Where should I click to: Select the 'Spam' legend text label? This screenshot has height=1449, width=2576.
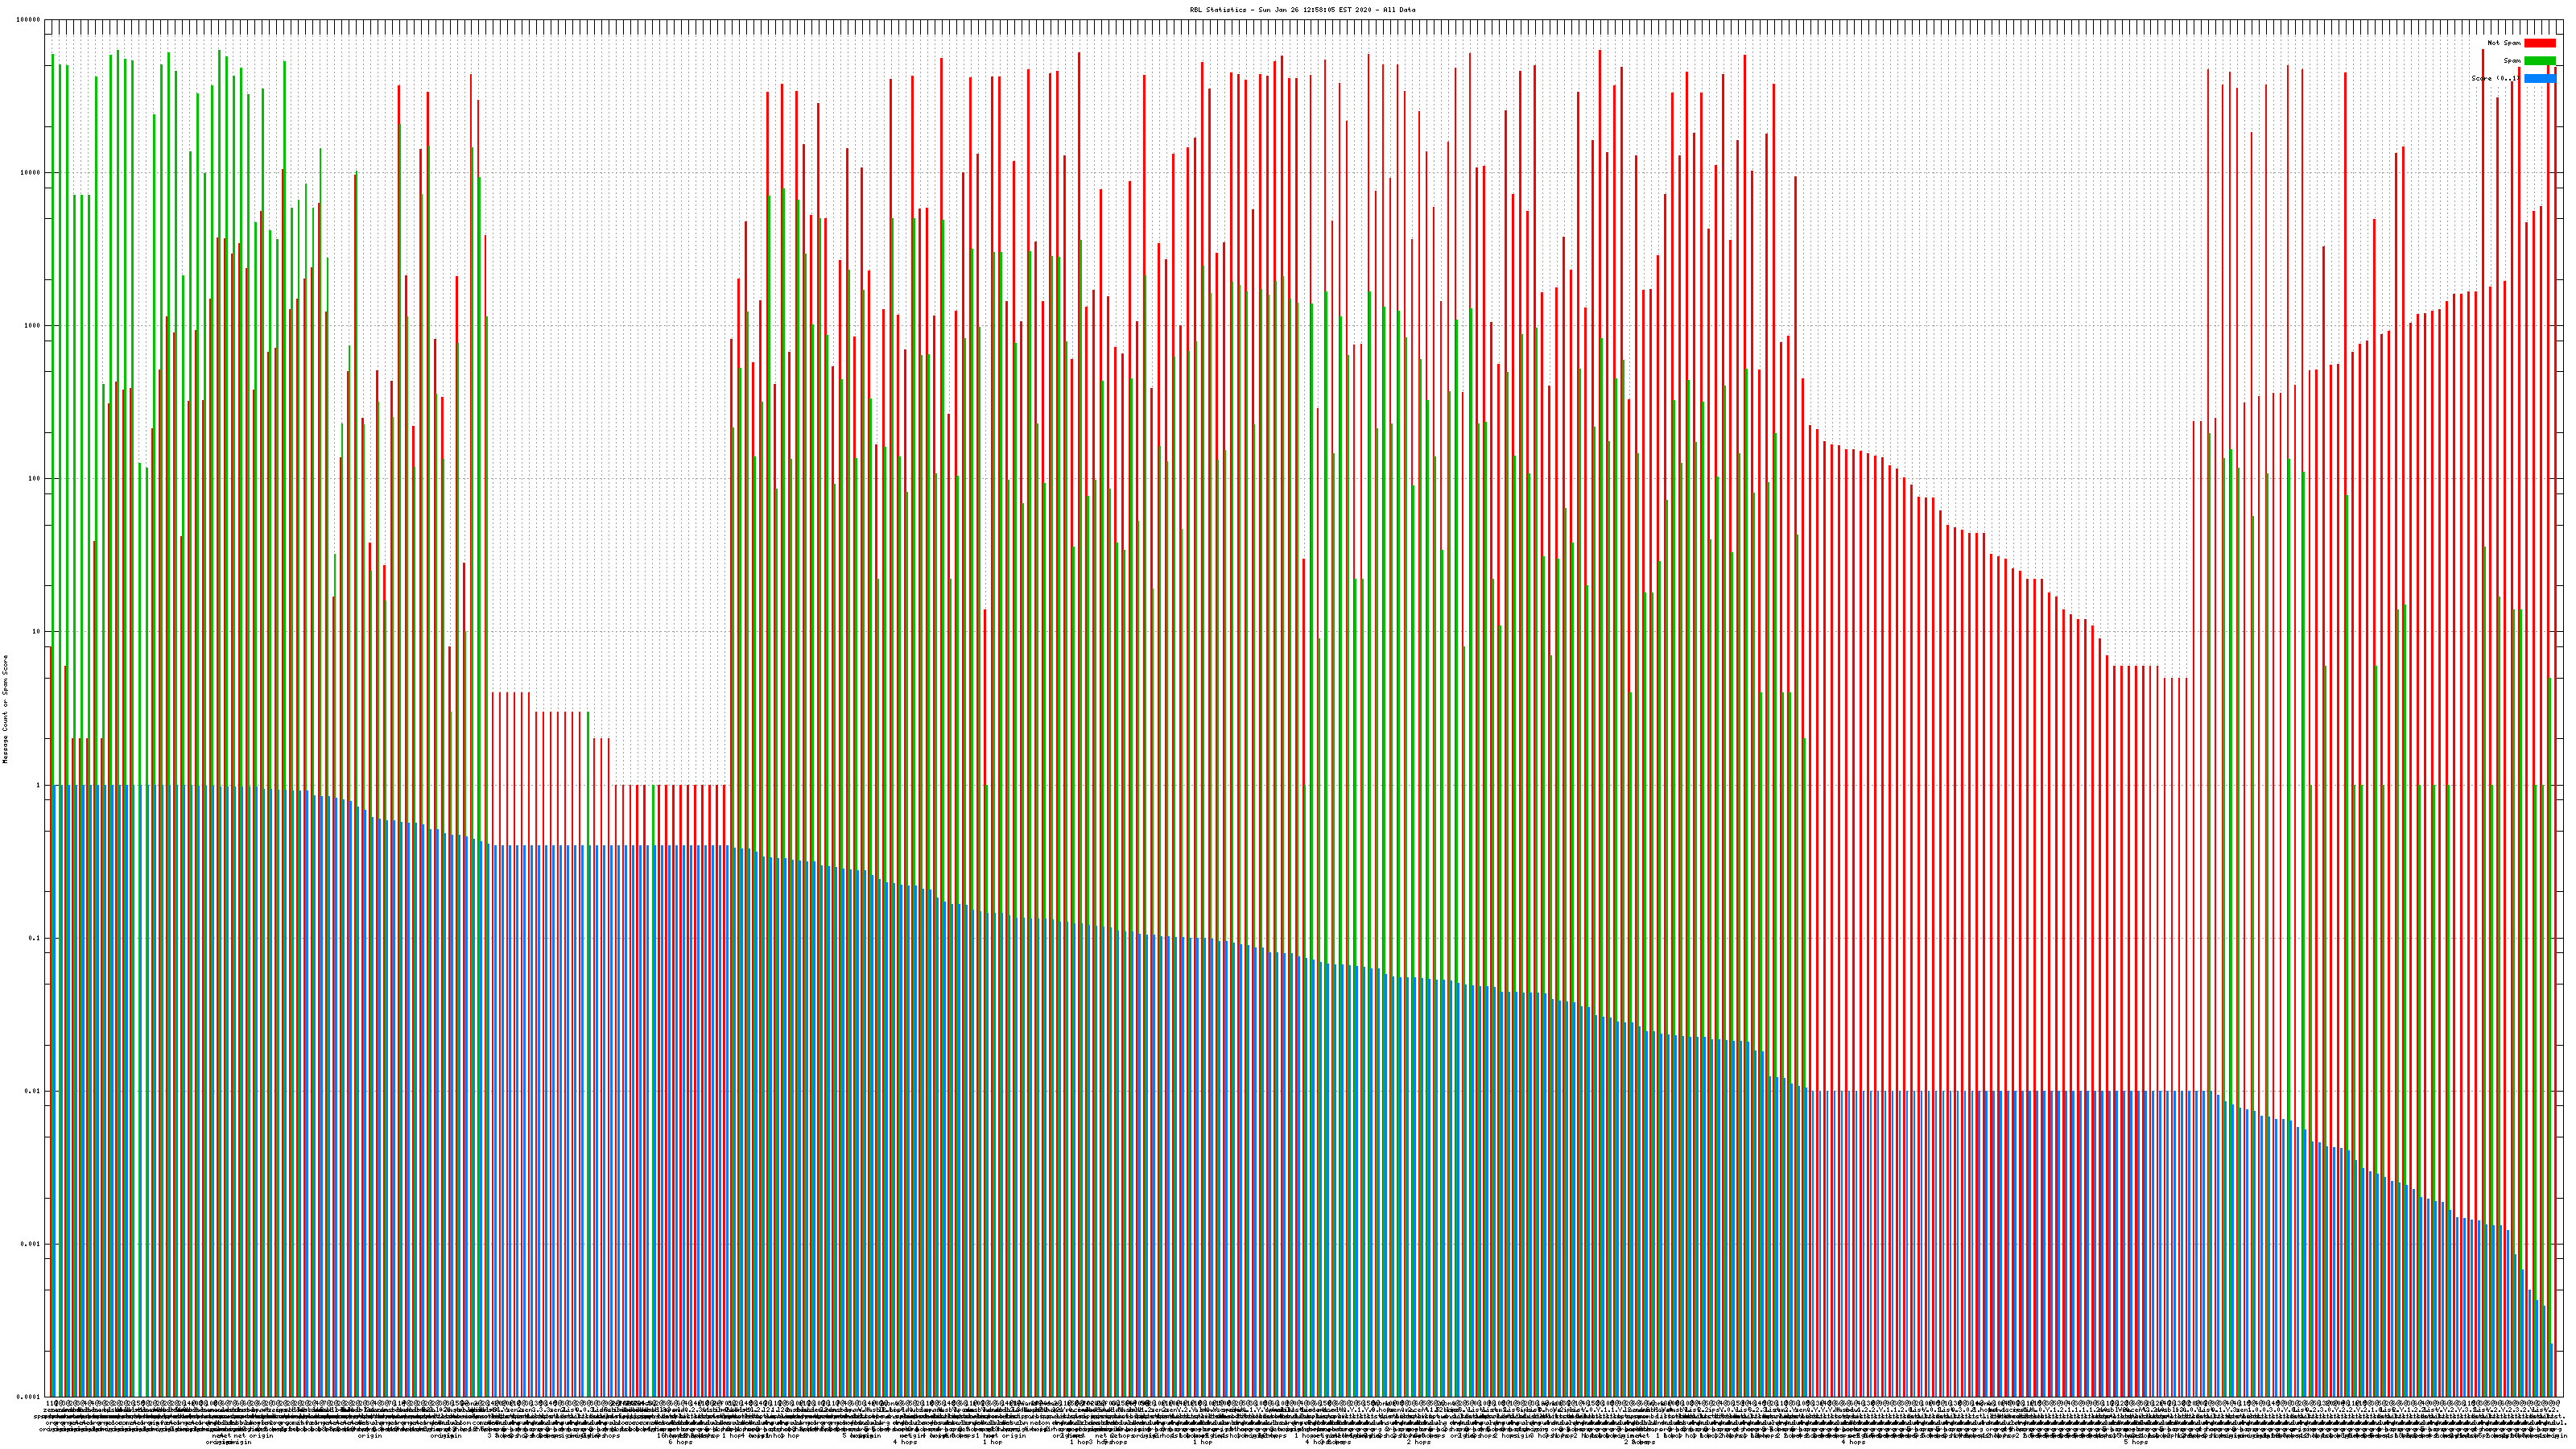(2513, 61)
